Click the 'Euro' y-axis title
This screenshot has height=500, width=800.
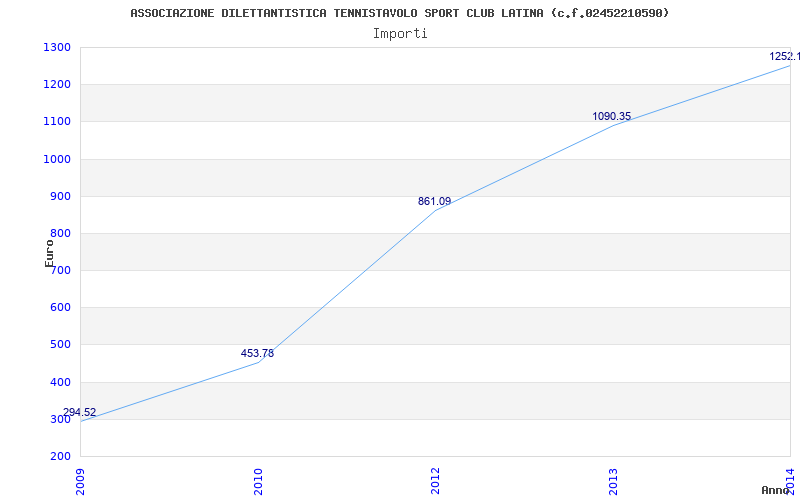(49, 253)
